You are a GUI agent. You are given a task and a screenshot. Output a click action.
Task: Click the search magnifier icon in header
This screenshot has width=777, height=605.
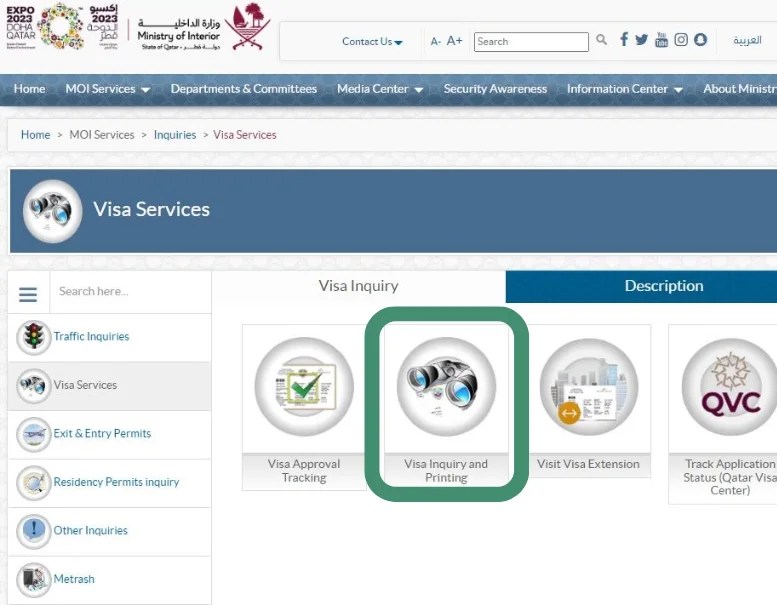601,40
